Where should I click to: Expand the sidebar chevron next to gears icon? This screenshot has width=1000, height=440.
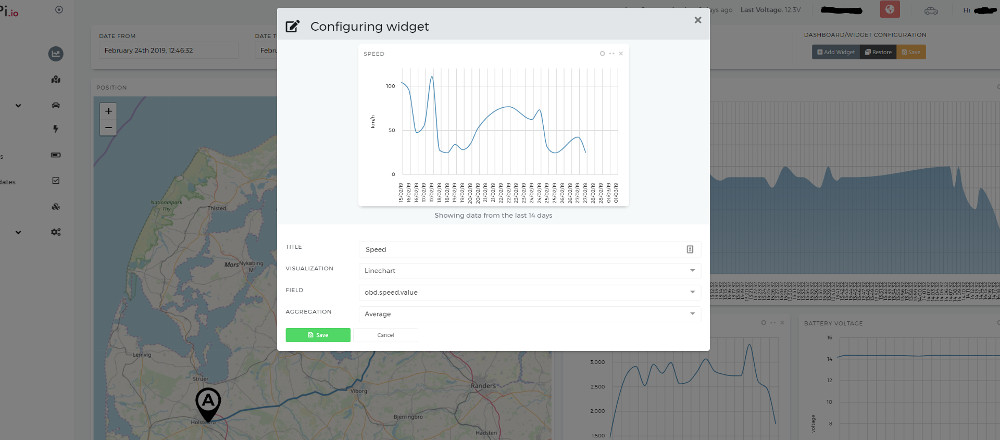18,232
